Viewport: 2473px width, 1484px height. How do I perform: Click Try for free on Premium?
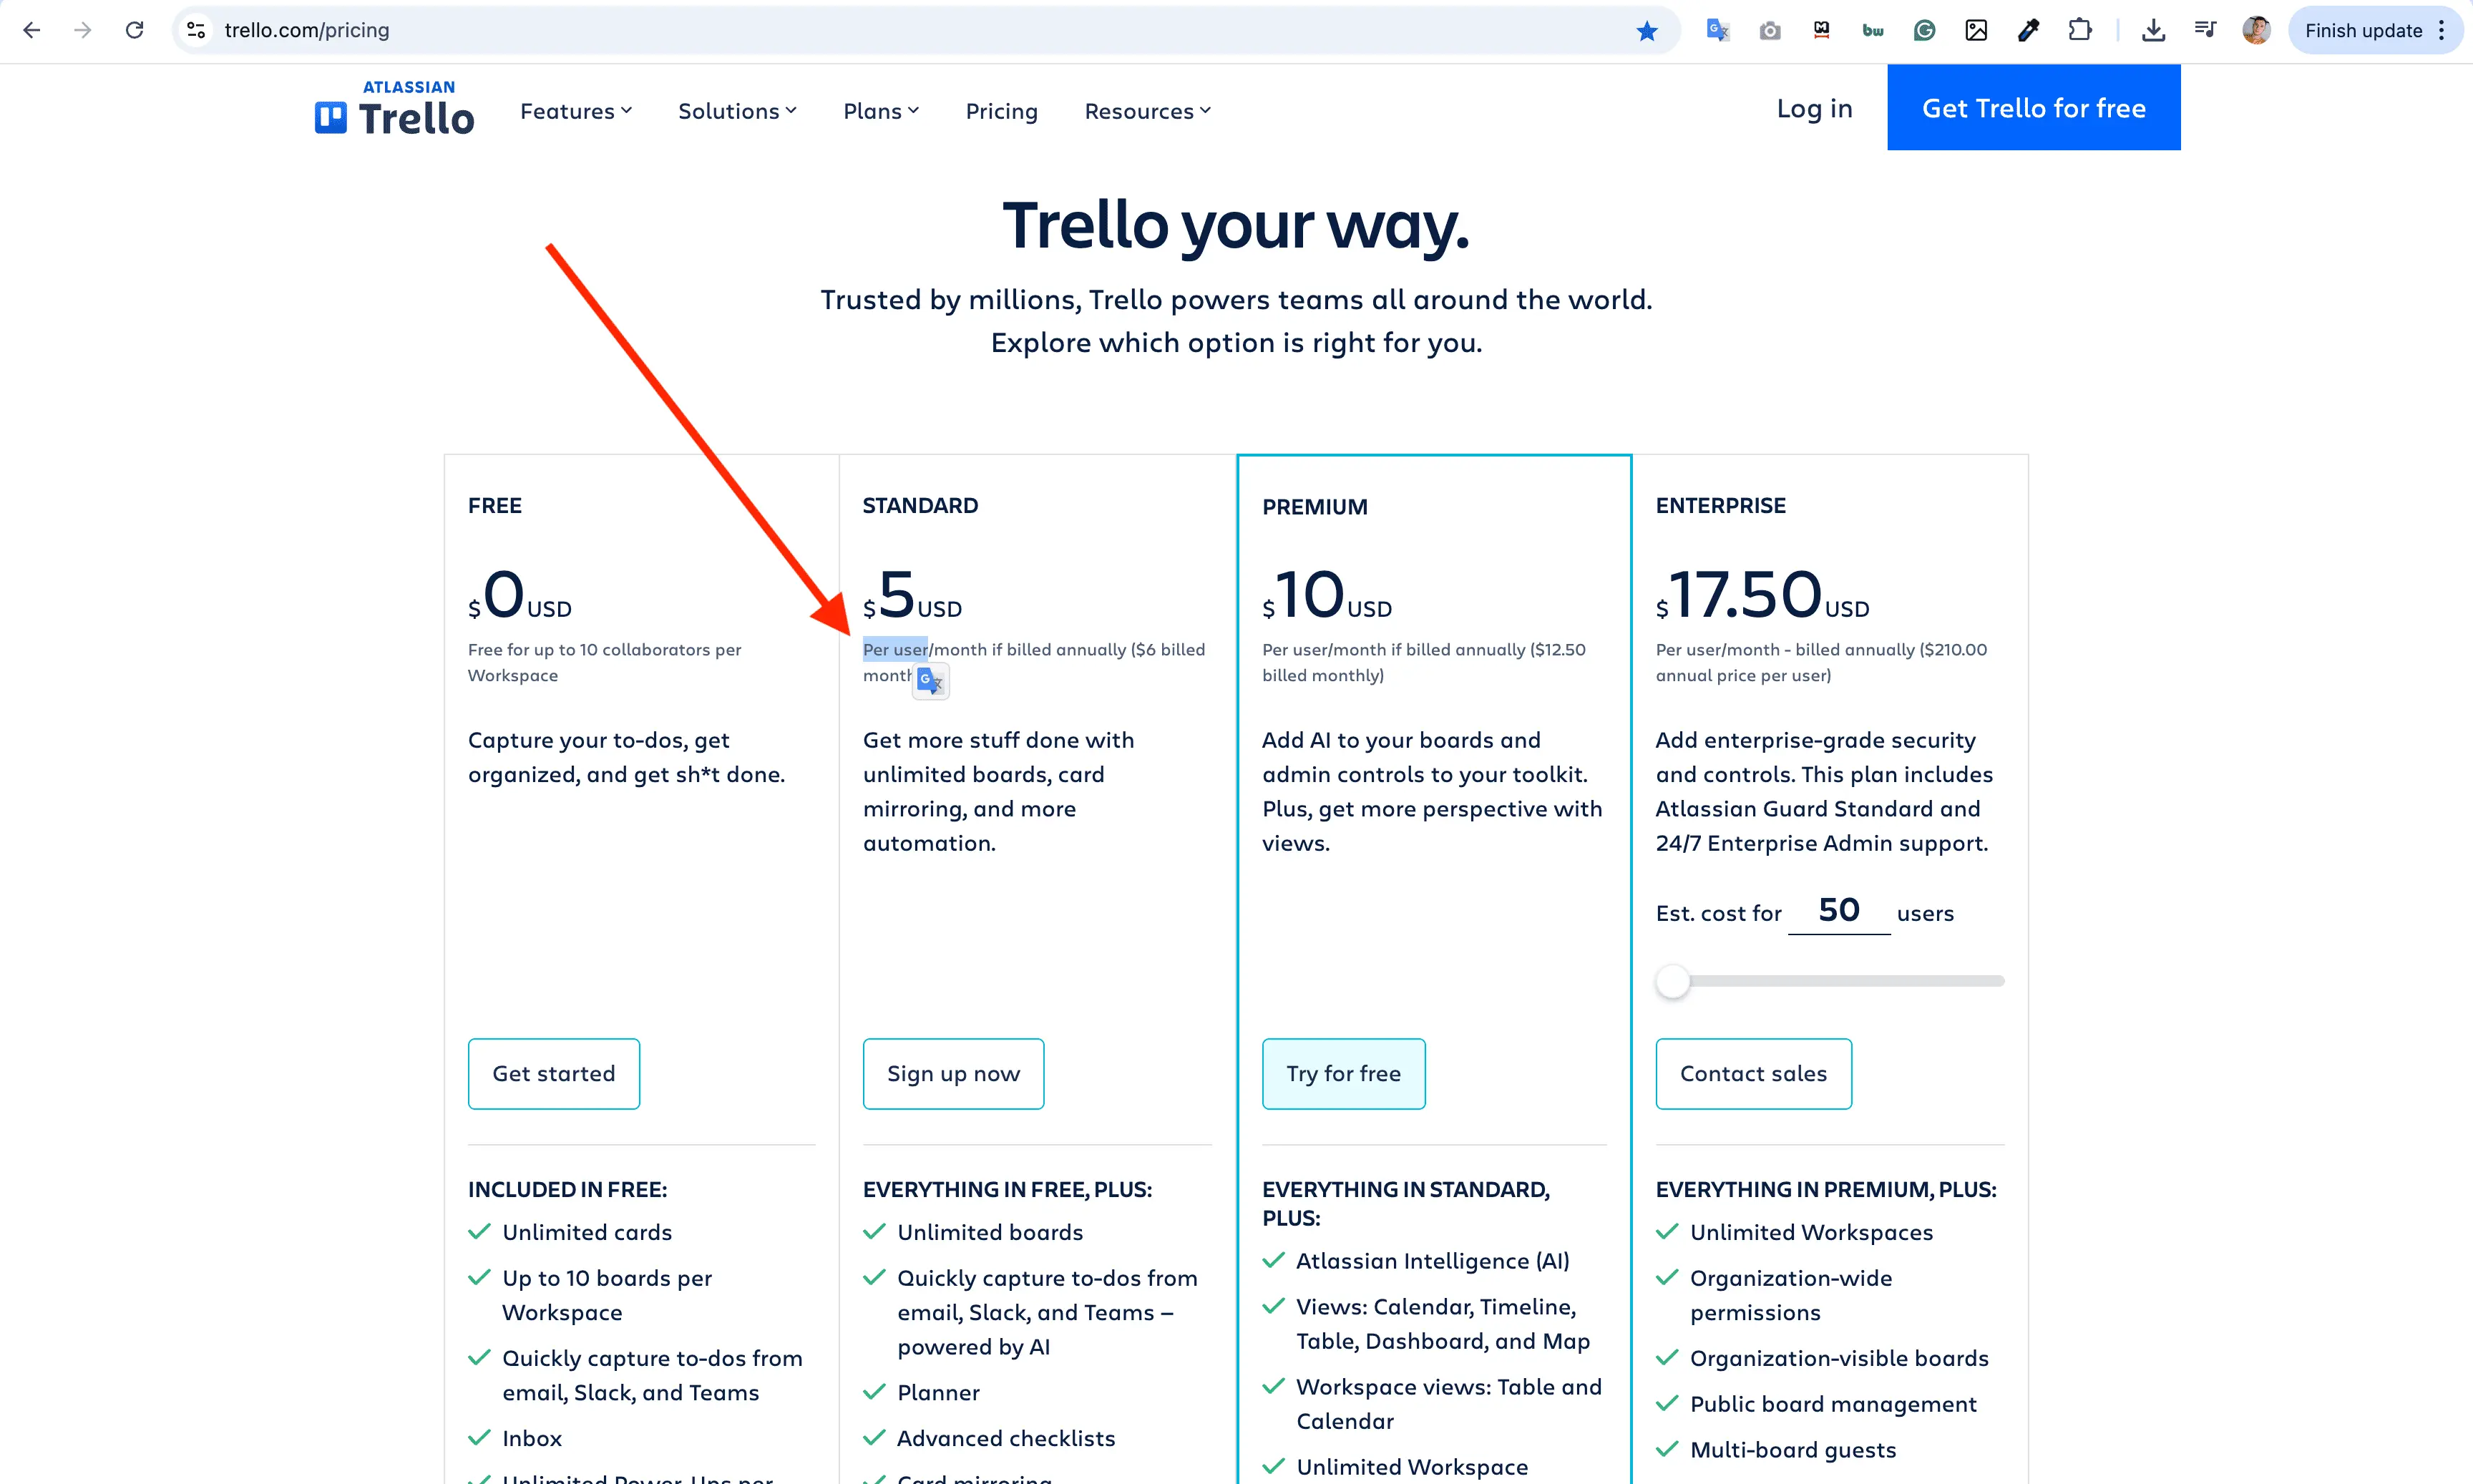pyautogui.click(x=1343, y=1073)
